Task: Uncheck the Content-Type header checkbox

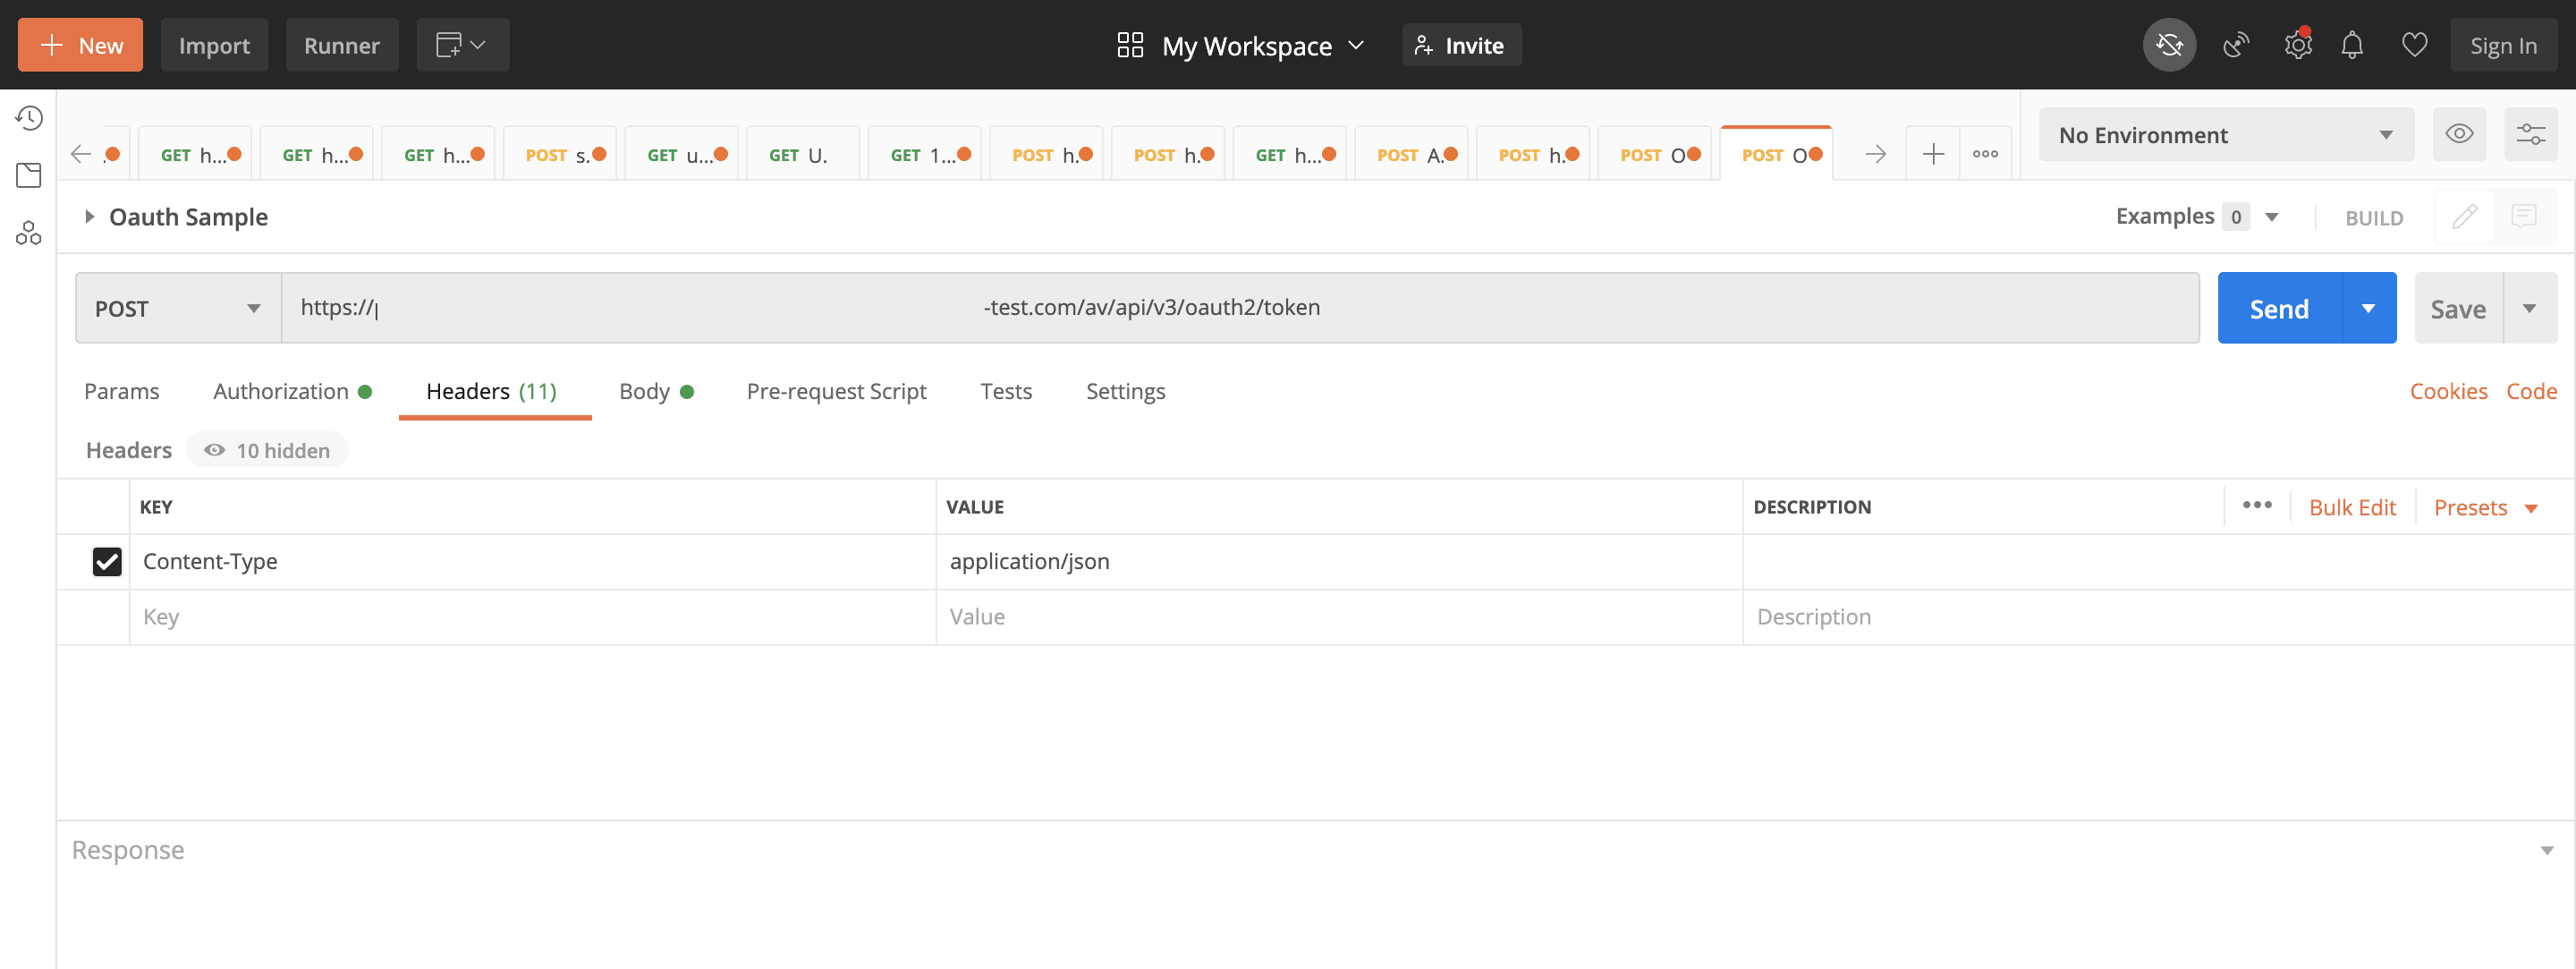Action: (107, 561)
